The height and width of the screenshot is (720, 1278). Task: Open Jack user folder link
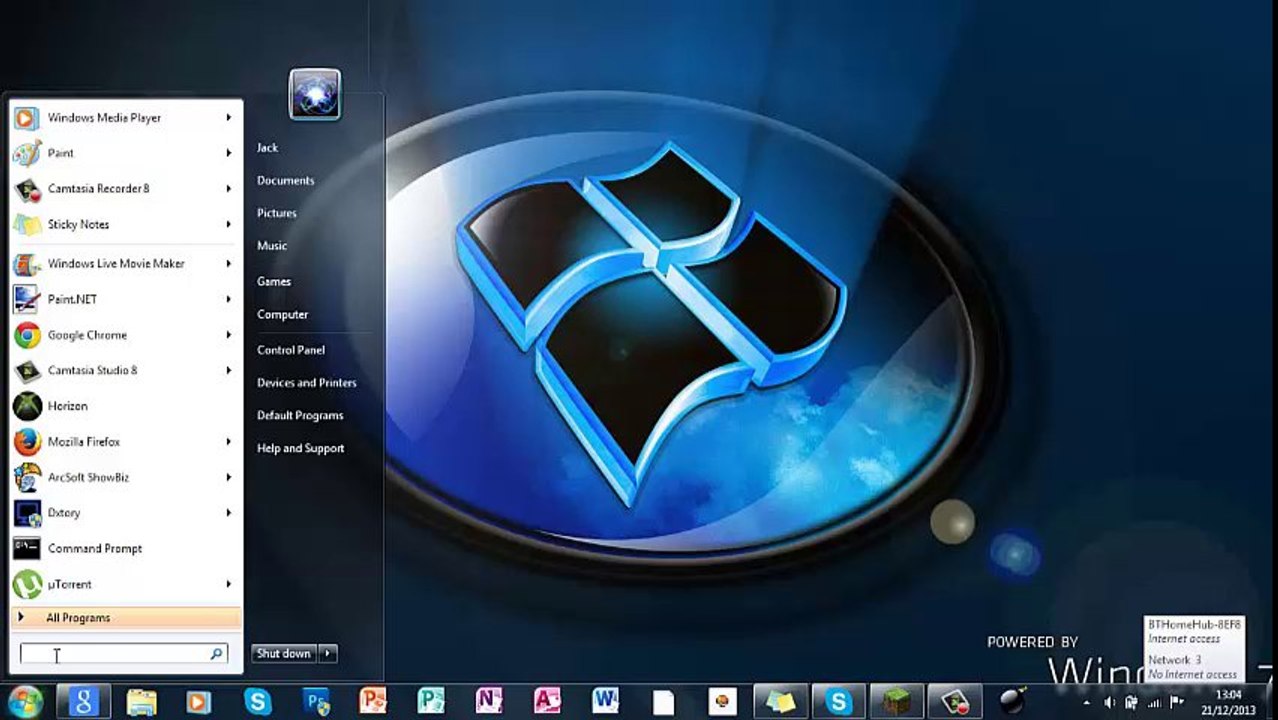267,148
